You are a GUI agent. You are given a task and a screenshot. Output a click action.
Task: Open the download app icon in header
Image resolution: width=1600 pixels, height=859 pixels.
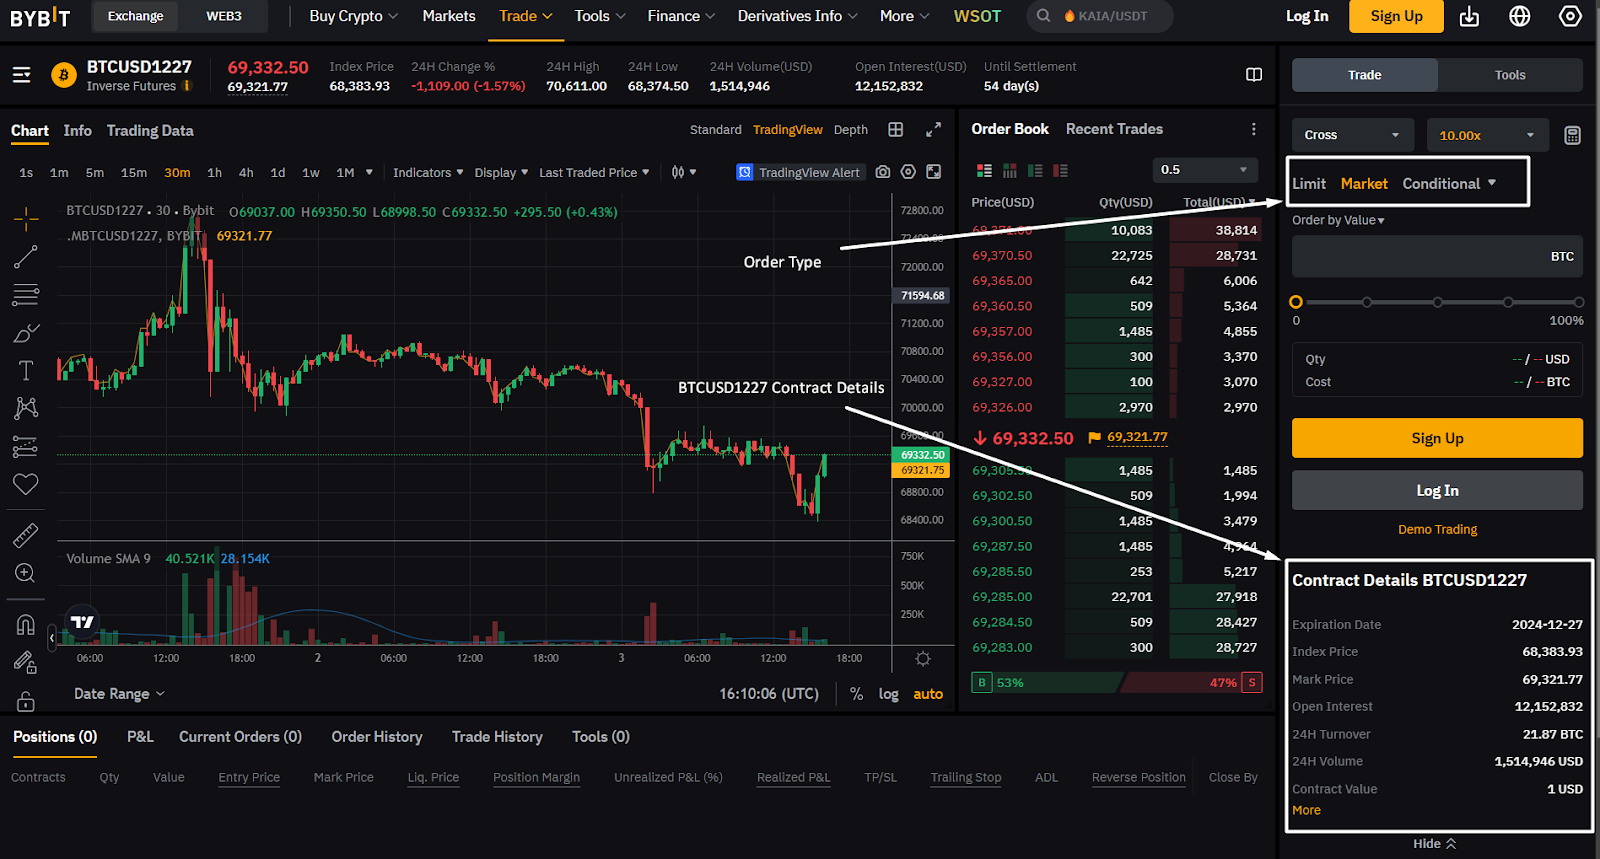(x=1469, y=16)
